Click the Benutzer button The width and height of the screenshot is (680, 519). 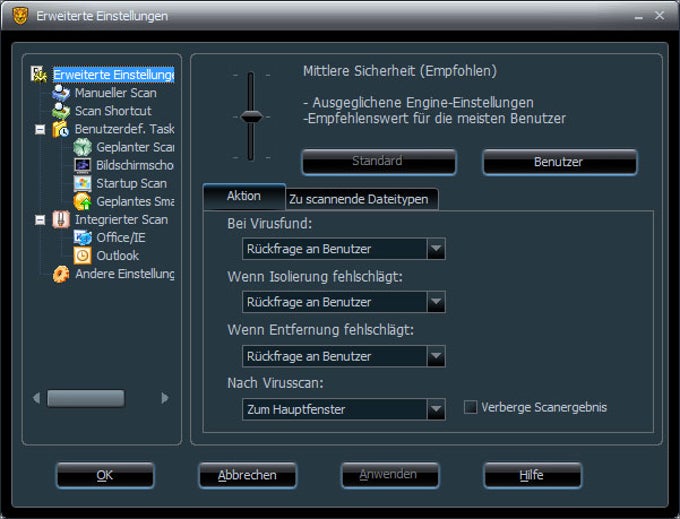click(560, 162)
